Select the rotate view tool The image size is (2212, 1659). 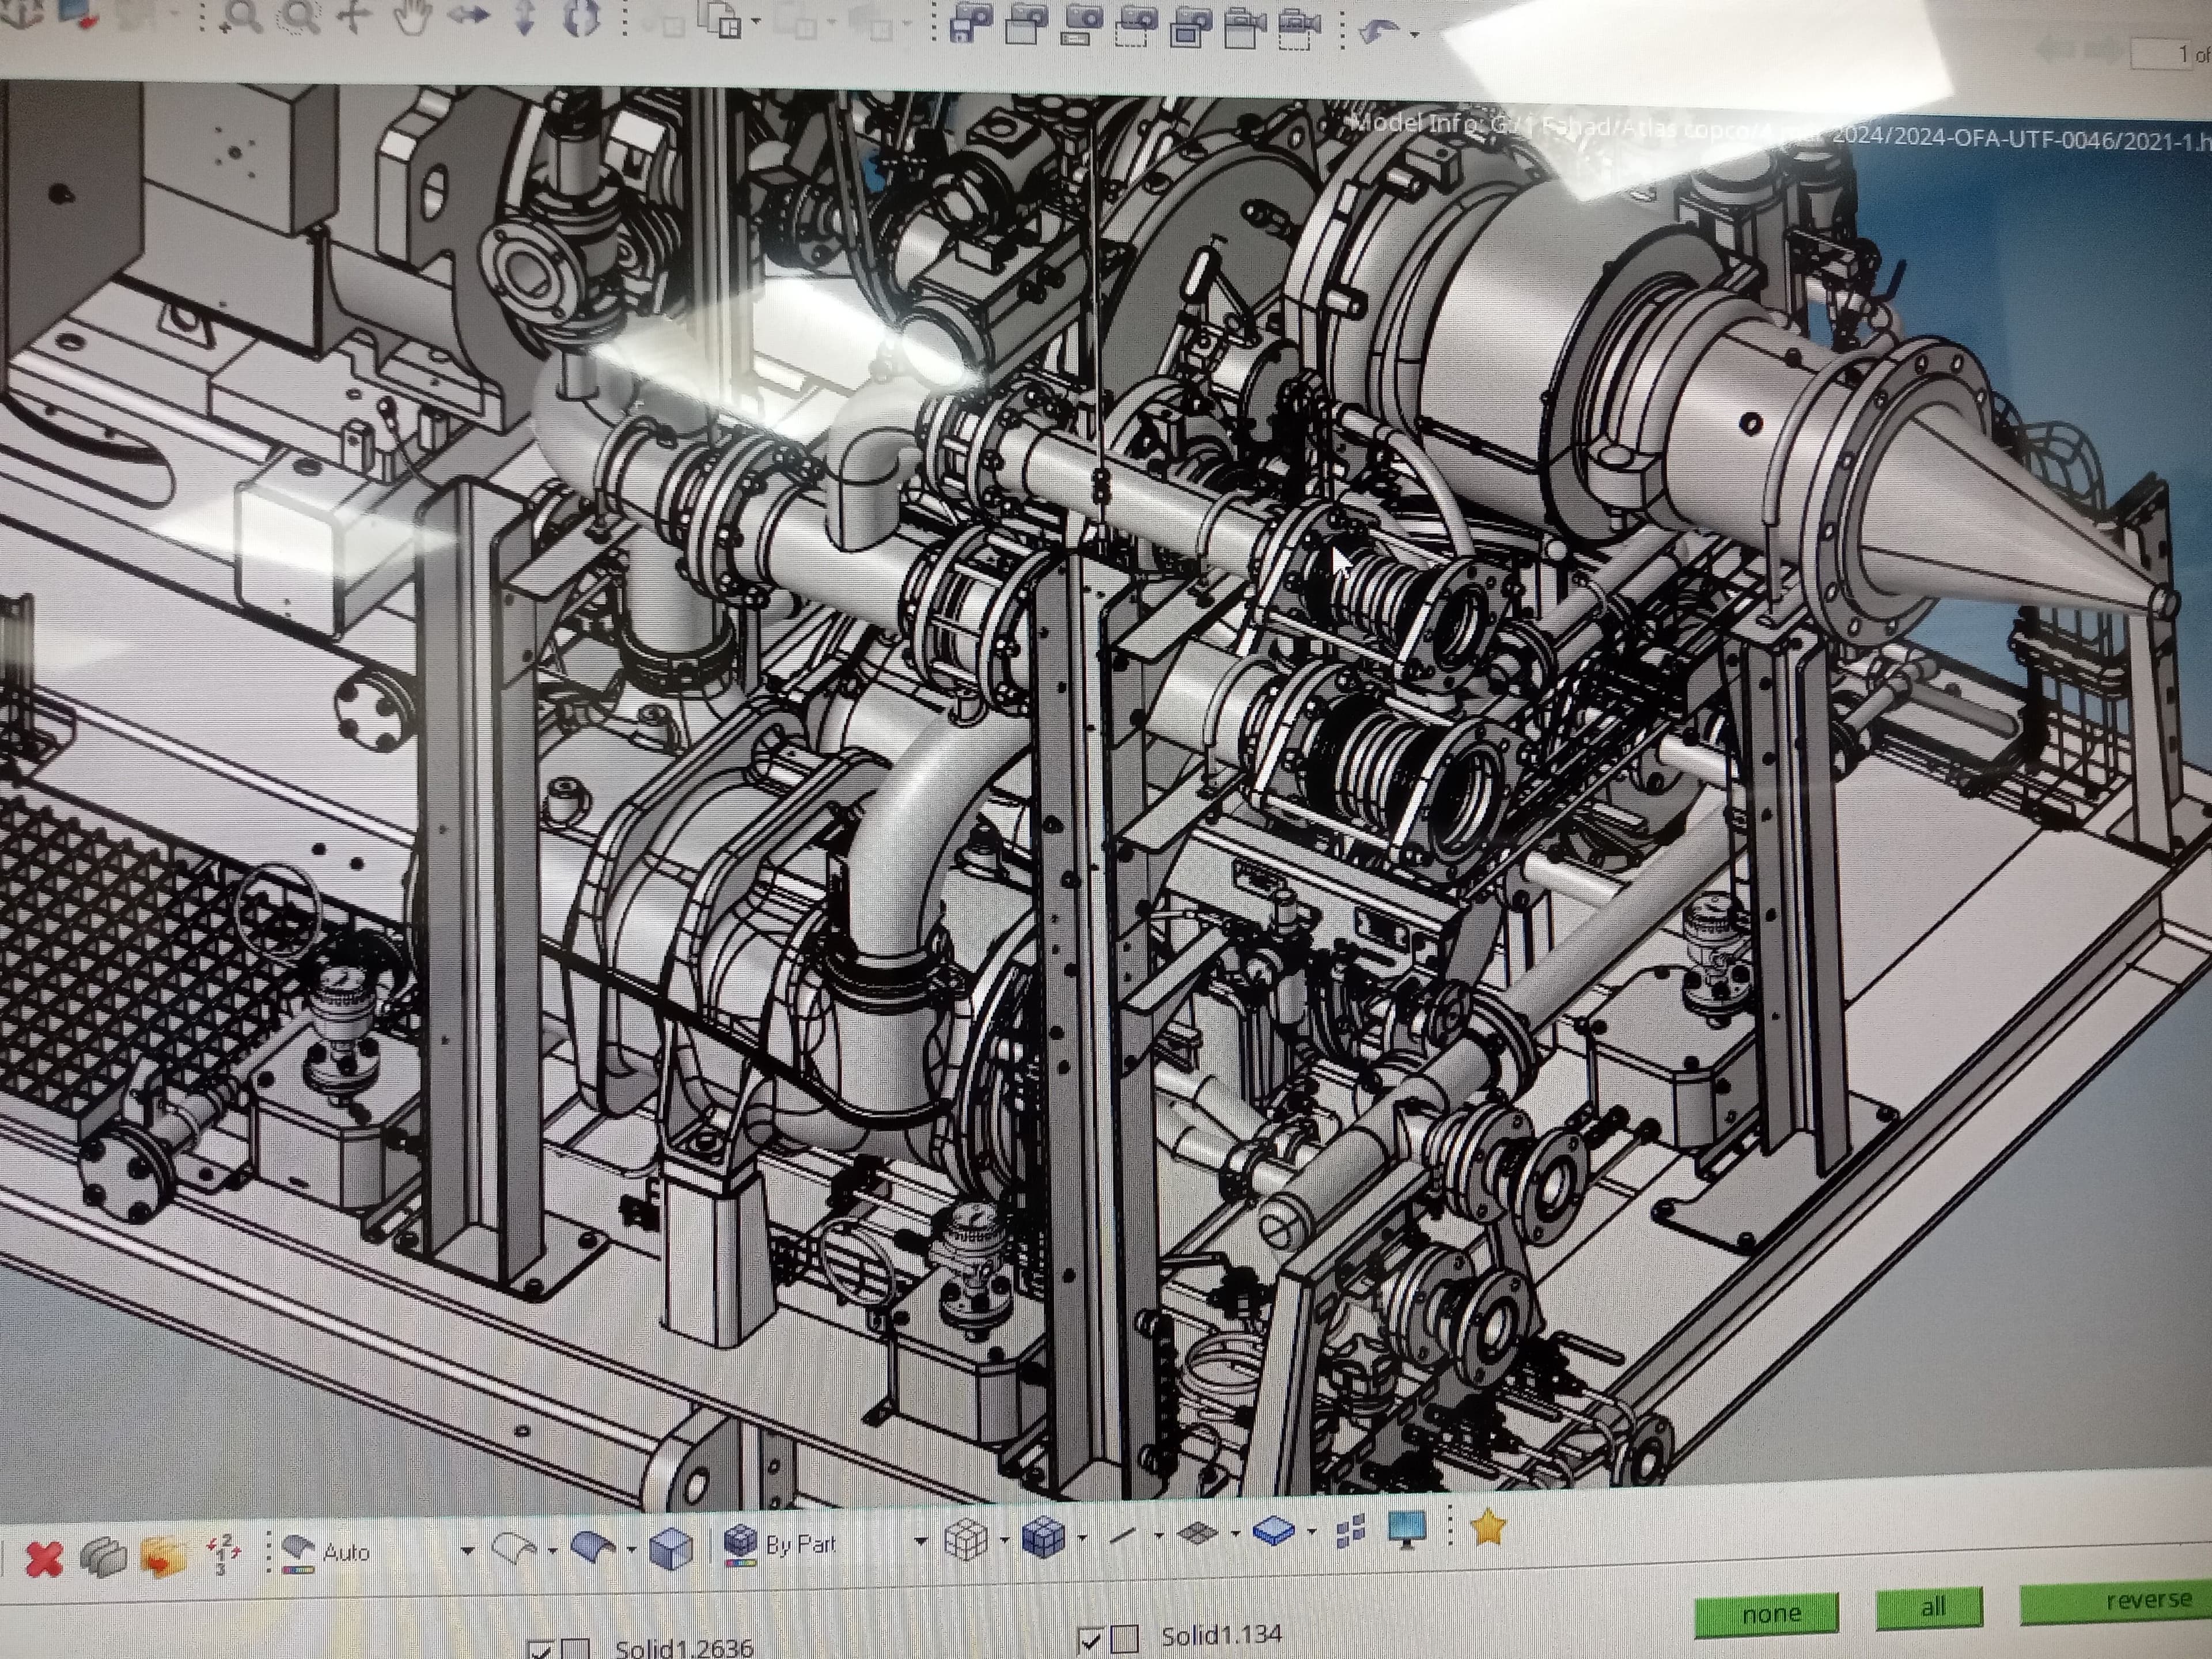(x=581, y=18)
